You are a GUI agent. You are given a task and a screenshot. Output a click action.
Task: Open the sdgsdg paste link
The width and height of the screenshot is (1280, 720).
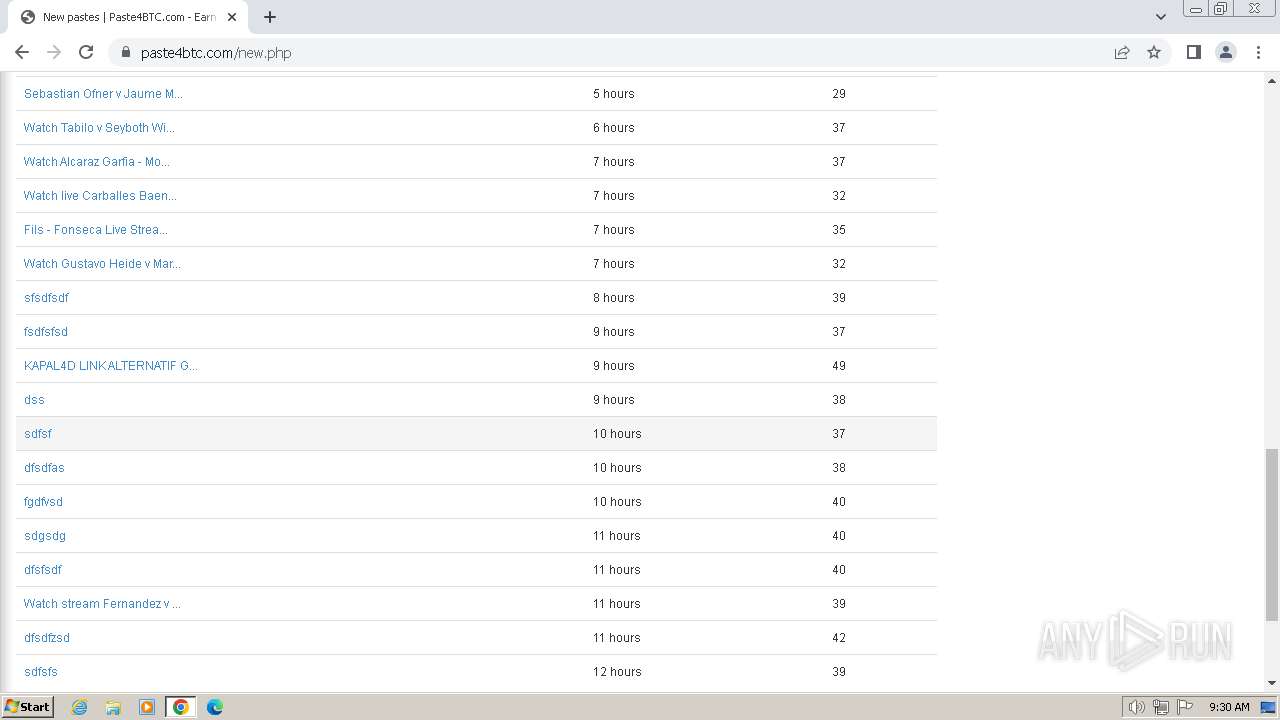tap(45, 536)
